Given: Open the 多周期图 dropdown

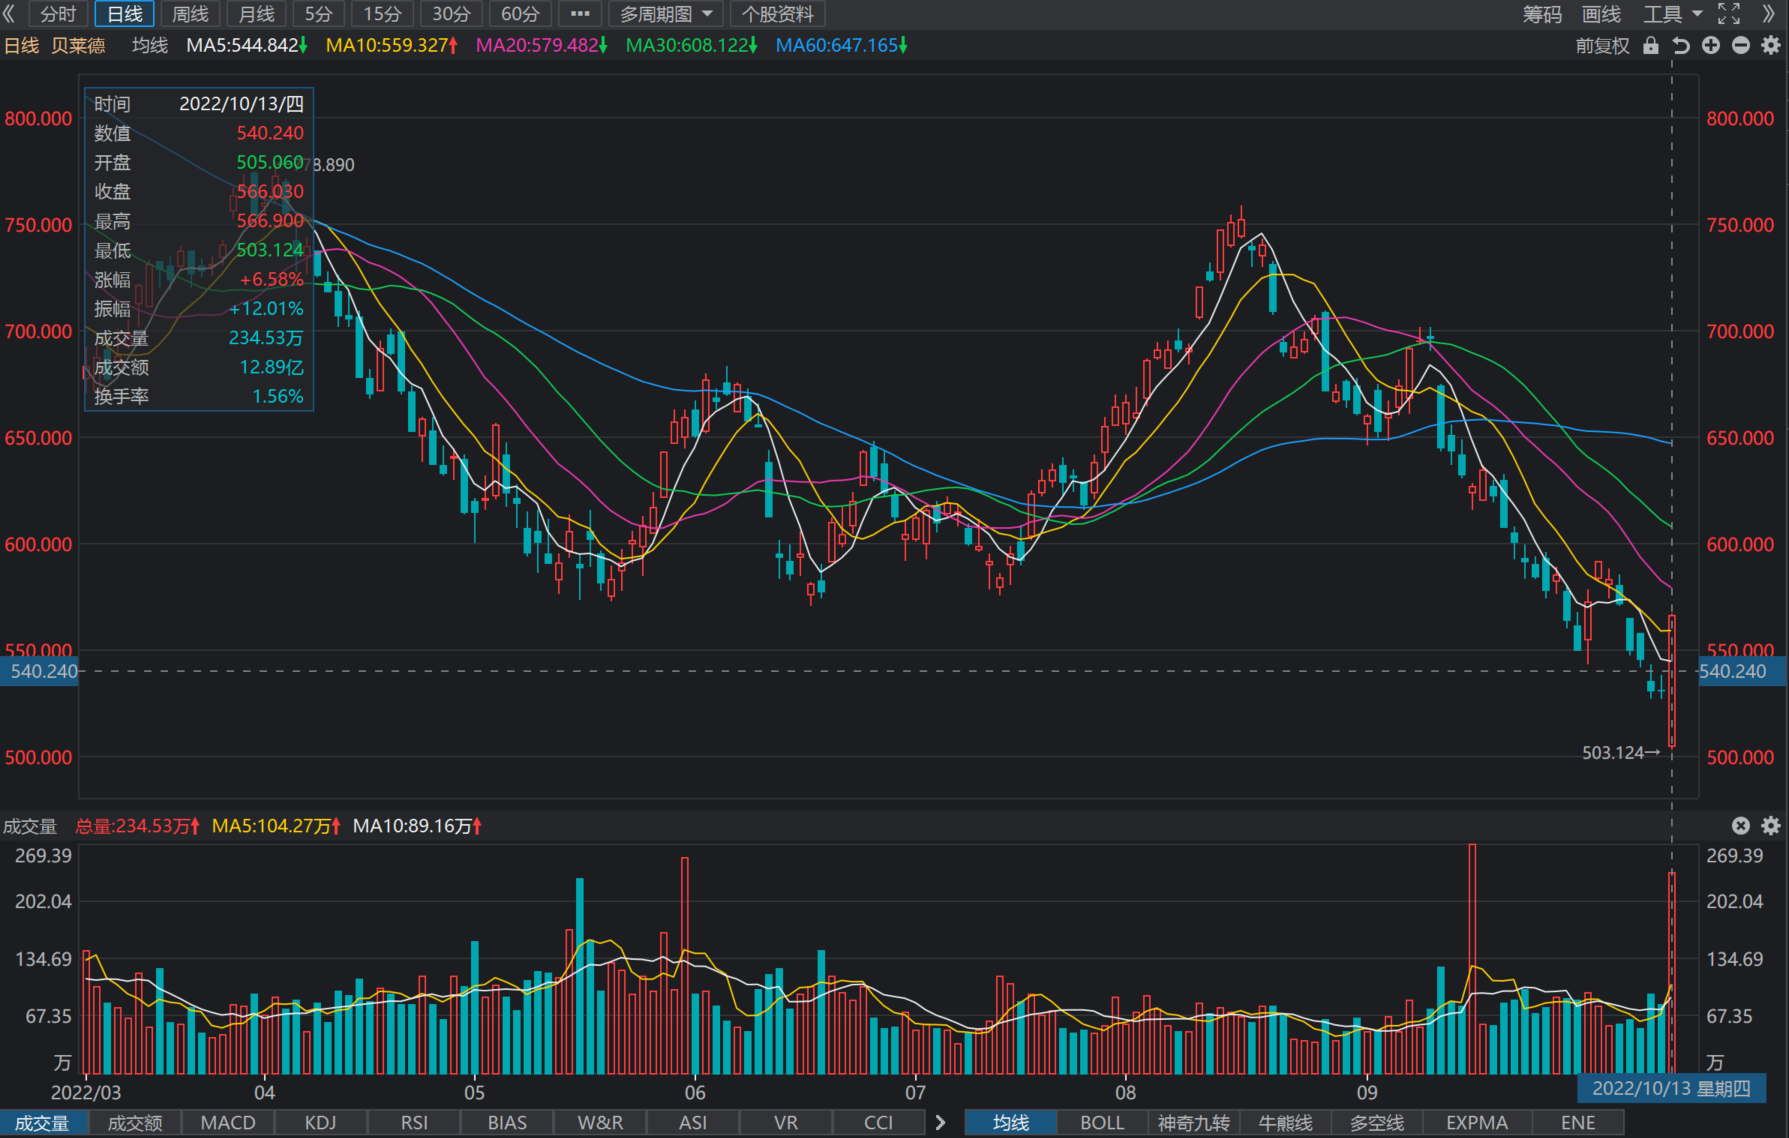Looking at the screenshot, I should 666,14.
